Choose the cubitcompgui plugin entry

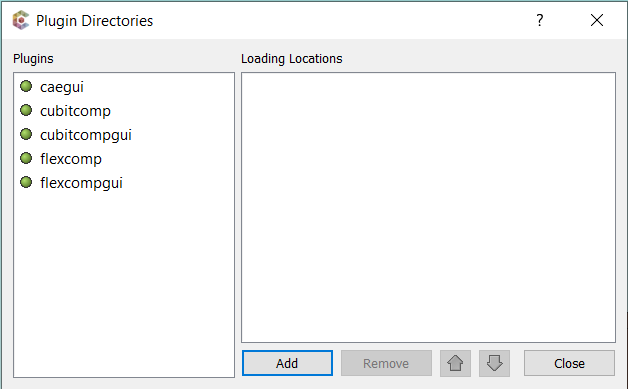(86, 135)
